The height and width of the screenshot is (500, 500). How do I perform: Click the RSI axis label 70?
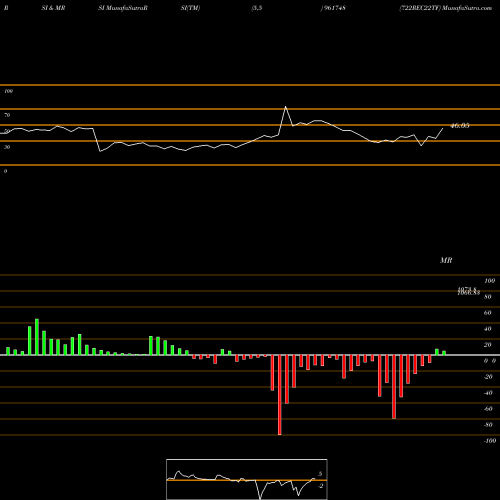(x=7, y=115)
